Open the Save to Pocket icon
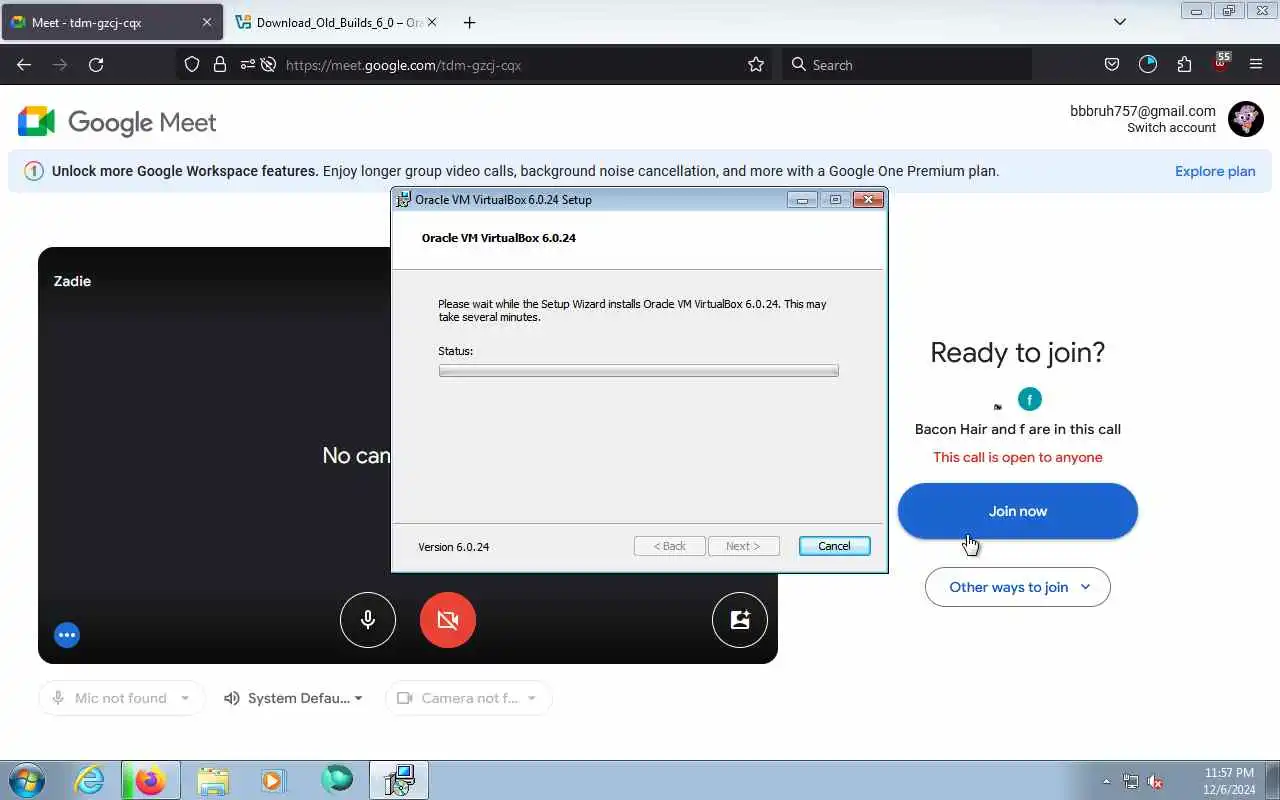This screenshot has height=800, width=1280. 1111,65
